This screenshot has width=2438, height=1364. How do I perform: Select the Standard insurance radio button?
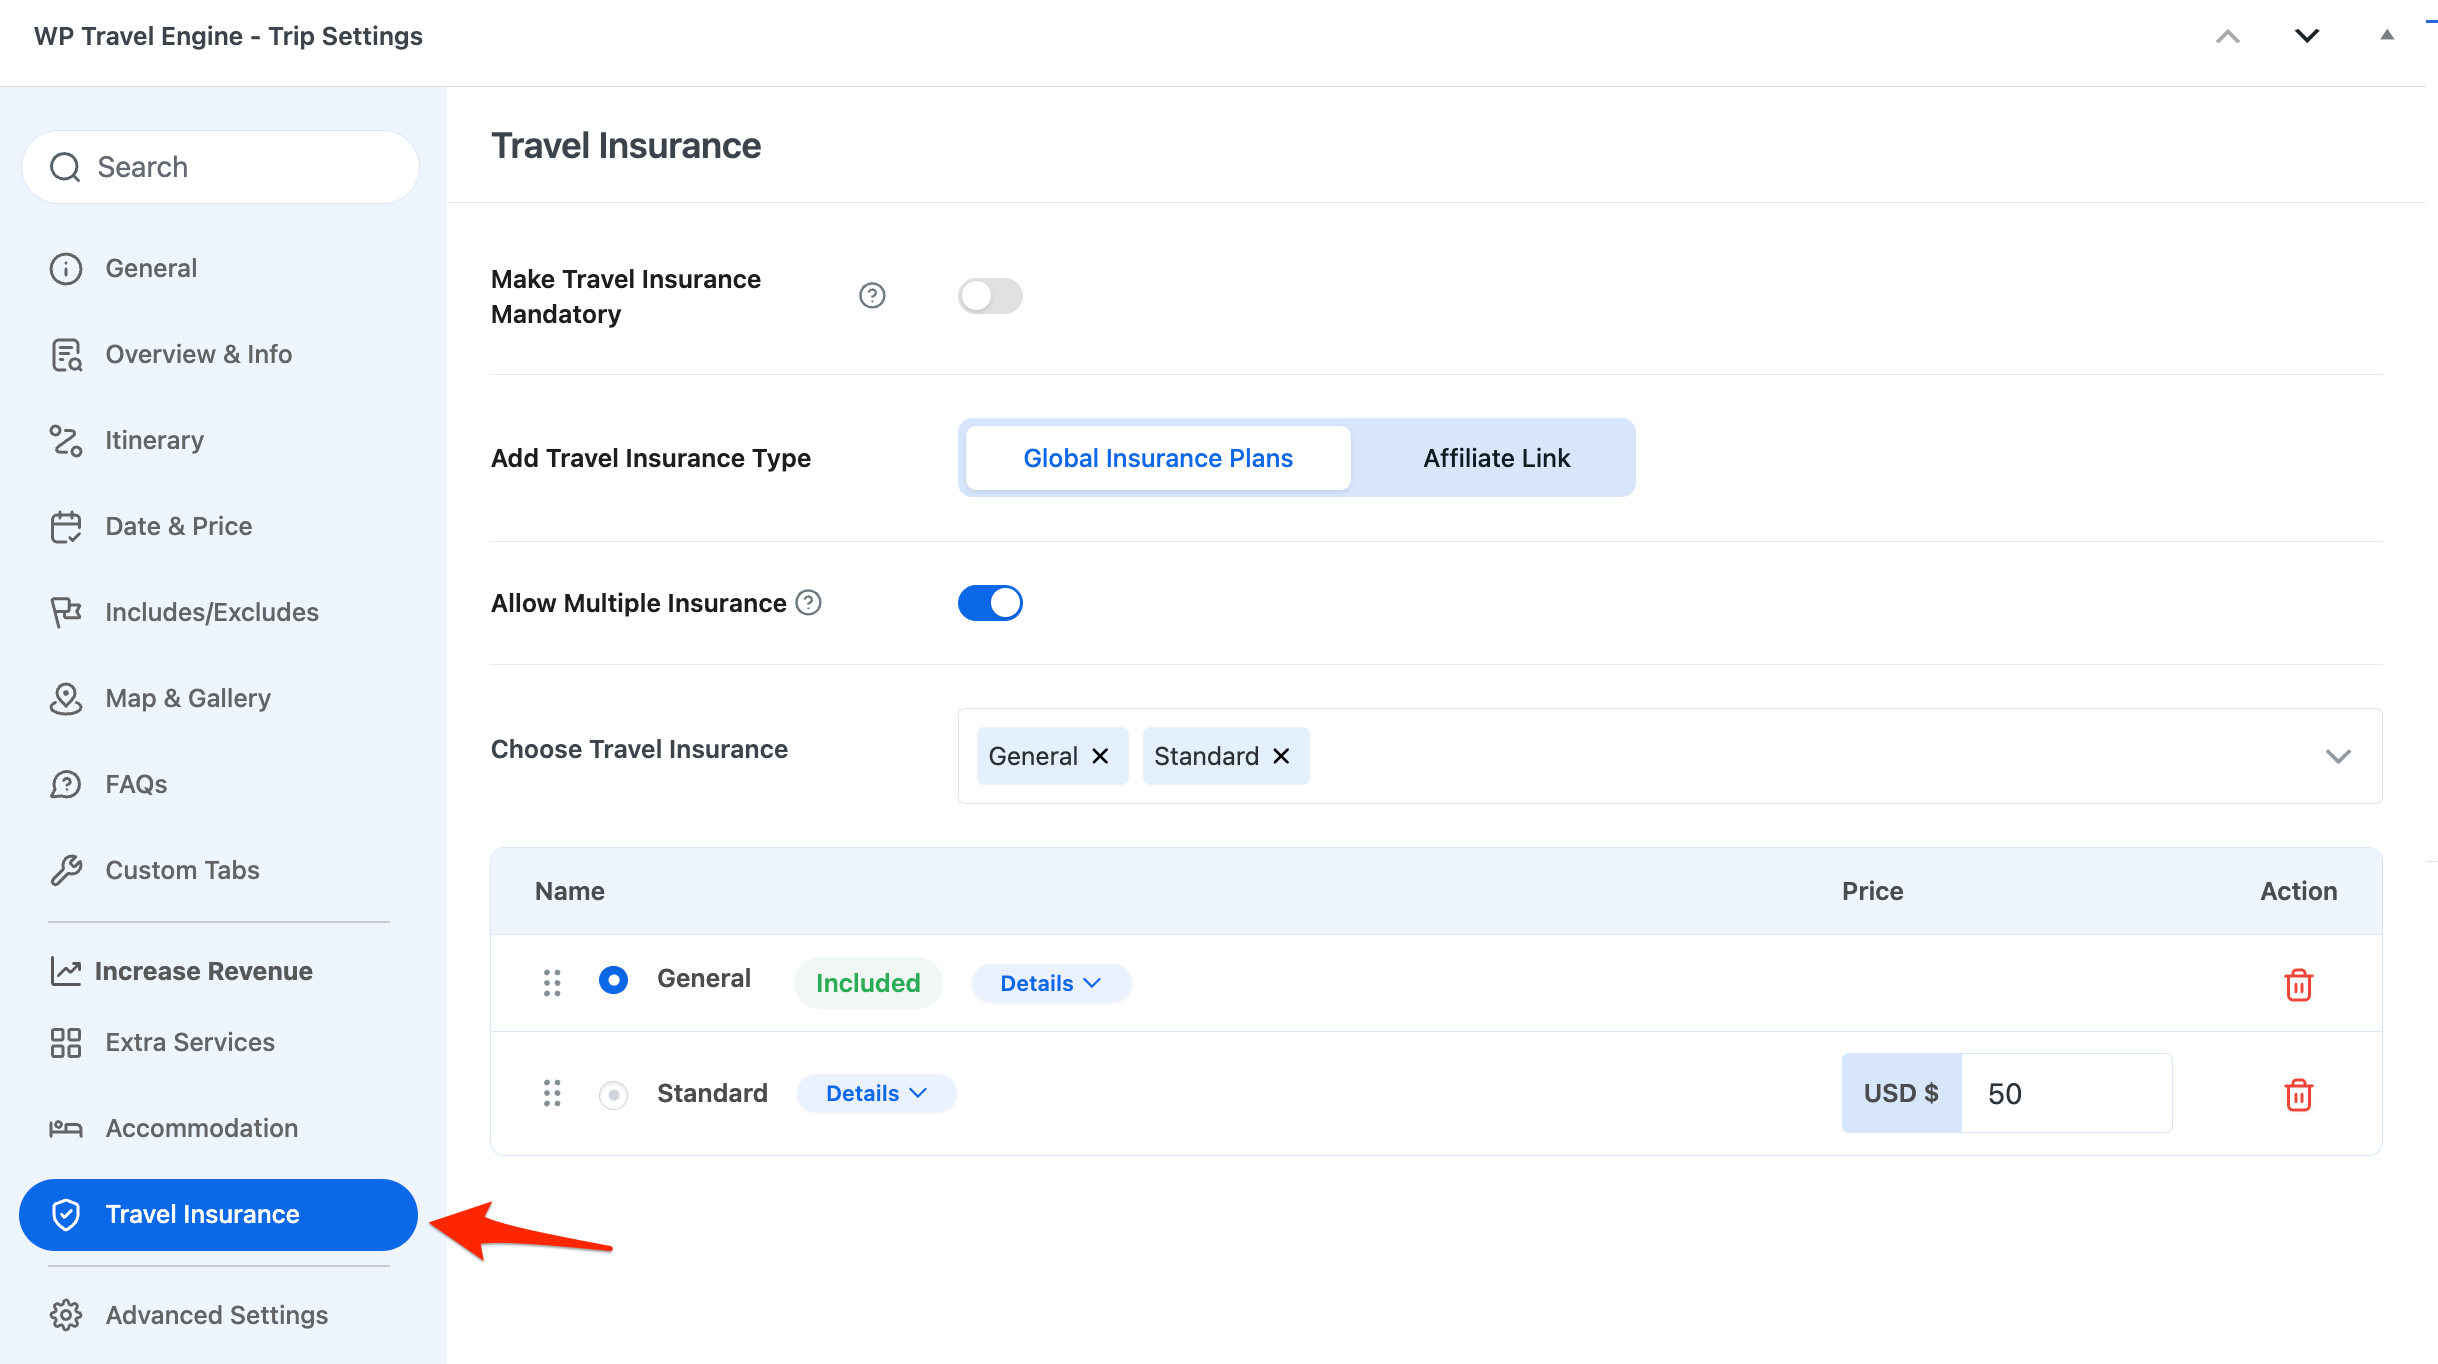coord(613,1094)
